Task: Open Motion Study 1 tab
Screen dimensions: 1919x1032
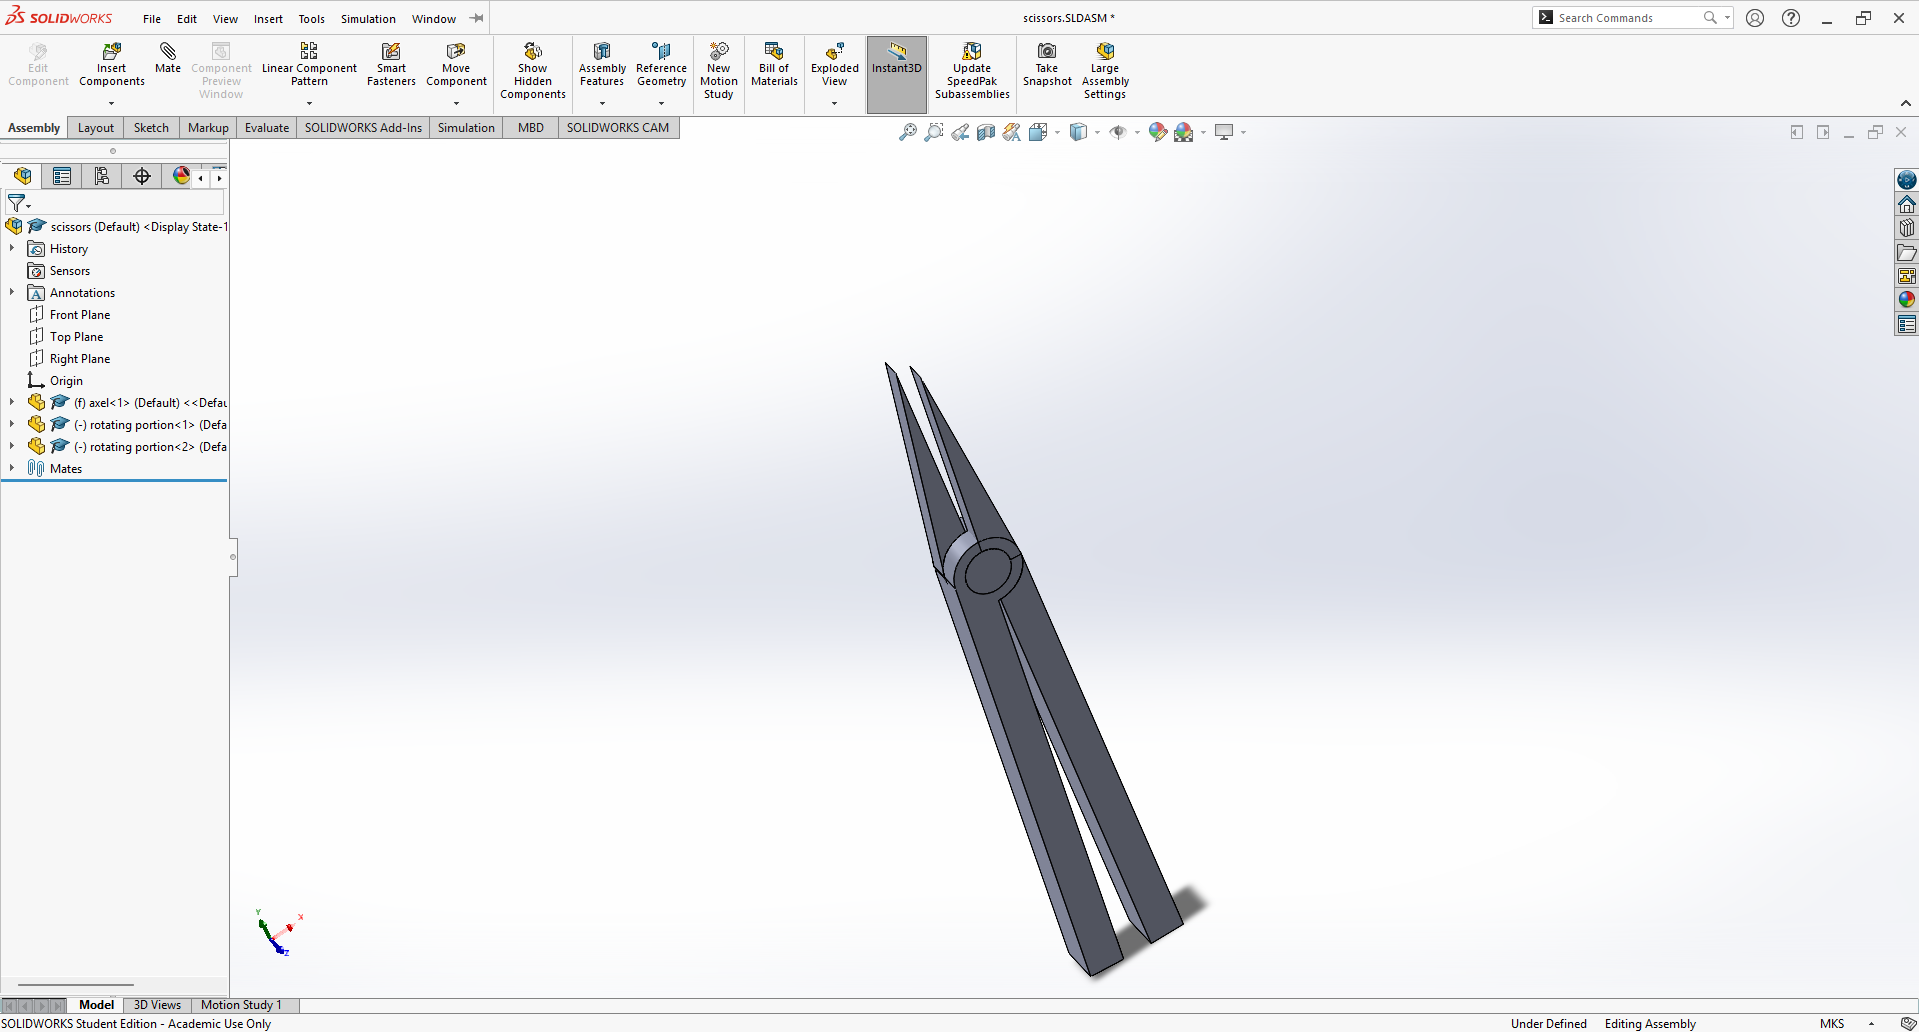Action: tap(241, 1005)
